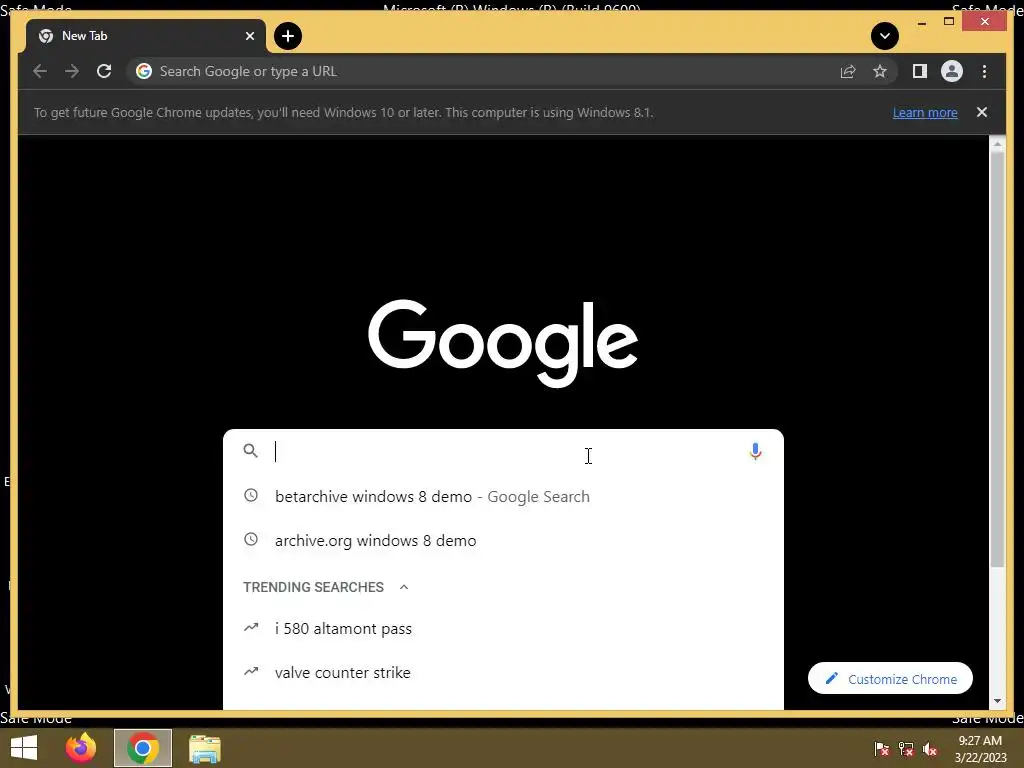Click the network tray icon

[x=906, y=748]
